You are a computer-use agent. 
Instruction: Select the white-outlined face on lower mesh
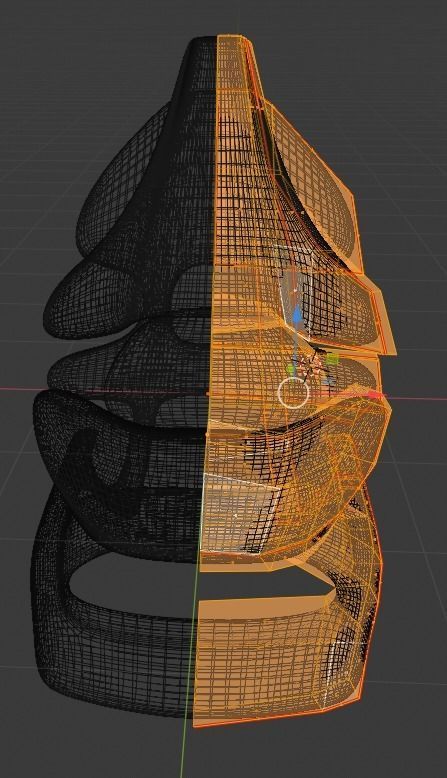239,513
